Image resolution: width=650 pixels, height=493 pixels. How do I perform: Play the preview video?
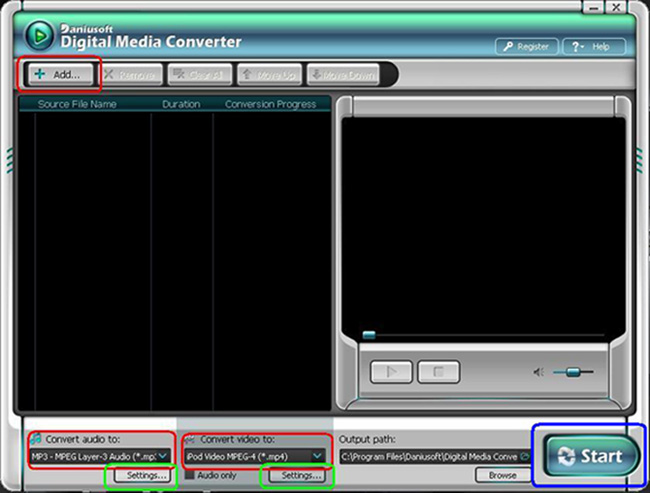point(391,372)
